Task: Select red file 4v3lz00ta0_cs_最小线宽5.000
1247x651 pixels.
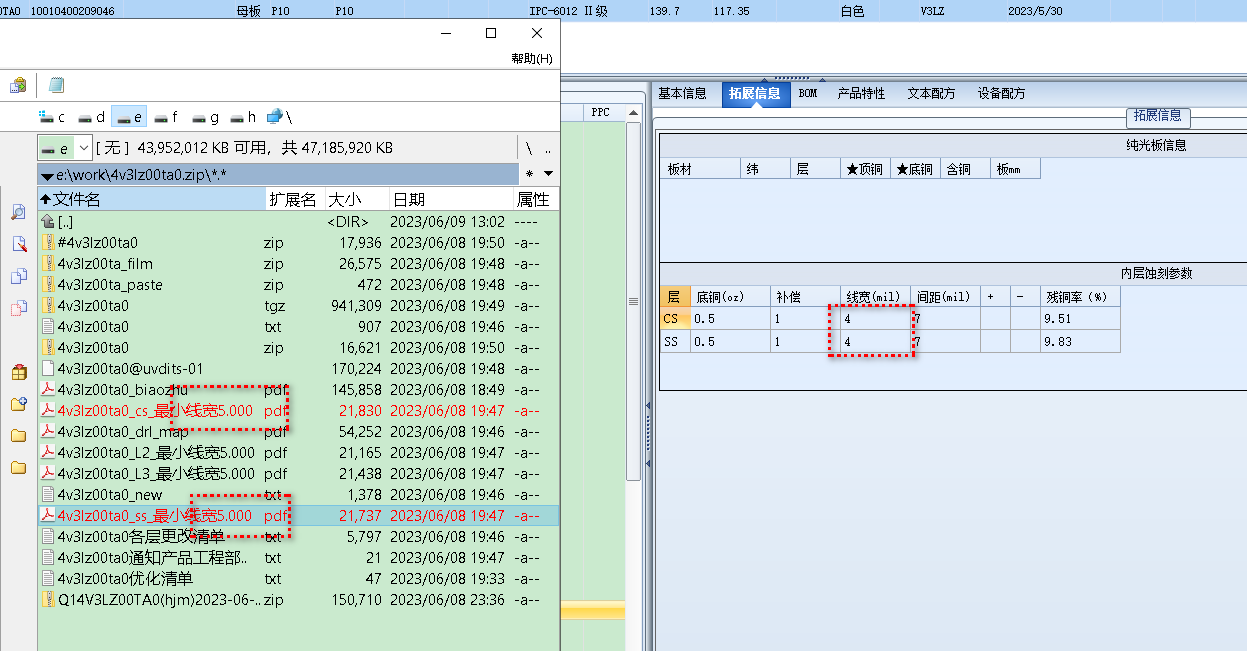Action: 298,411
